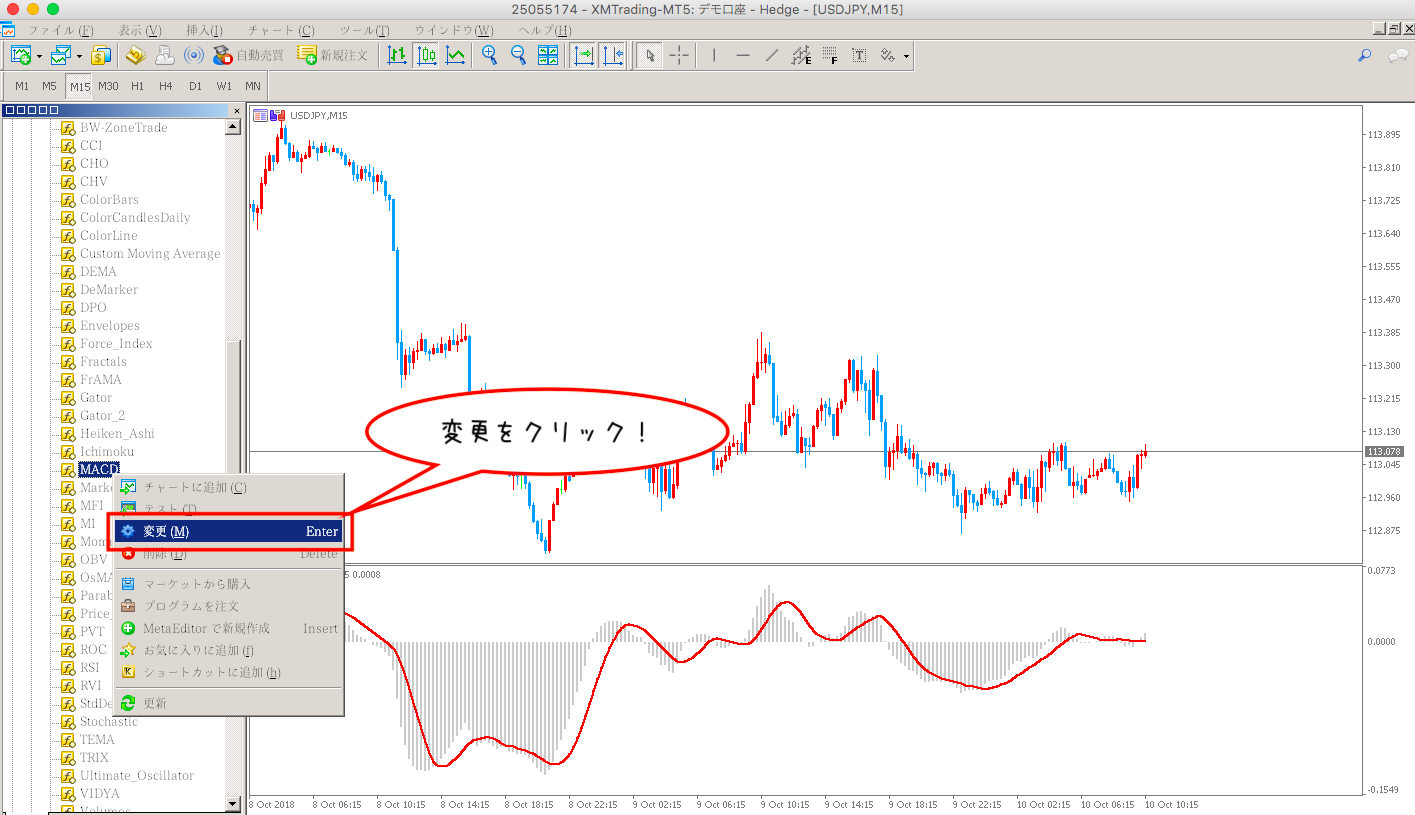Toggle the chart shift button

pos(612,56)
